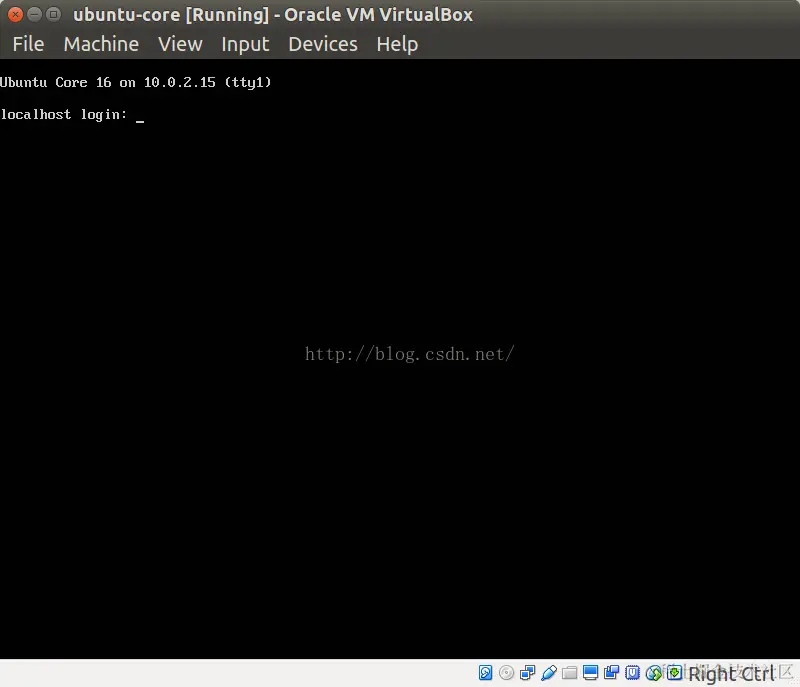
Task: Click the Right Ctrl host key label
Action: [731, 674]
